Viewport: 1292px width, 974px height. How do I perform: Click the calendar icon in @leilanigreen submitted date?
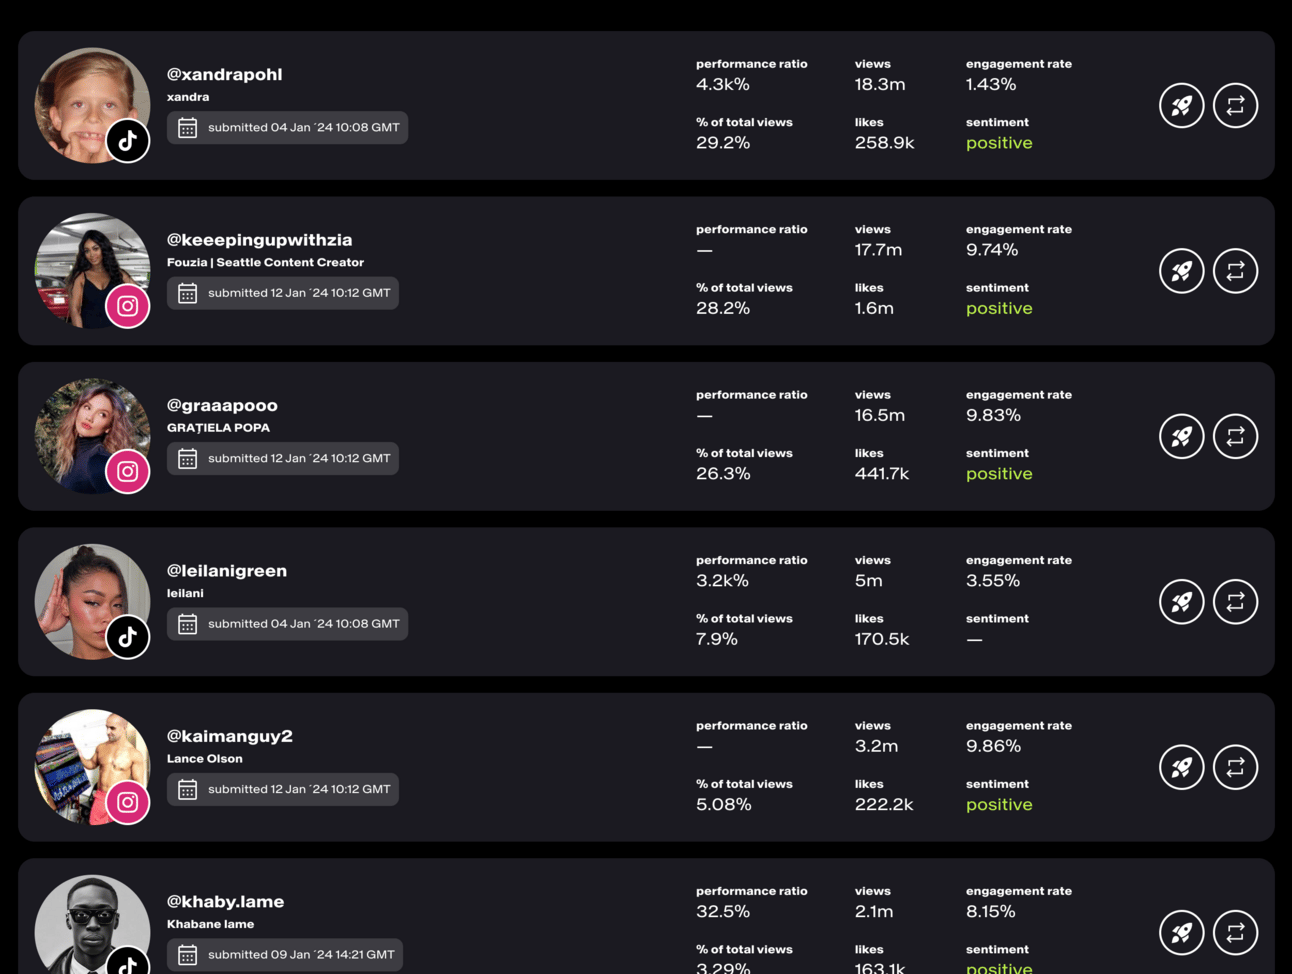(187, 624)
